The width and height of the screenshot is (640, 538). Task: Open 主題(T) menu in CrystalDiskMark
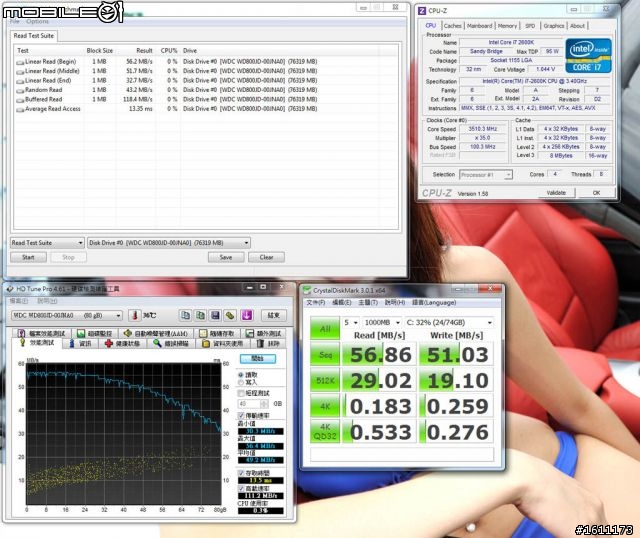pyautogui.click(x=368, y=302)
